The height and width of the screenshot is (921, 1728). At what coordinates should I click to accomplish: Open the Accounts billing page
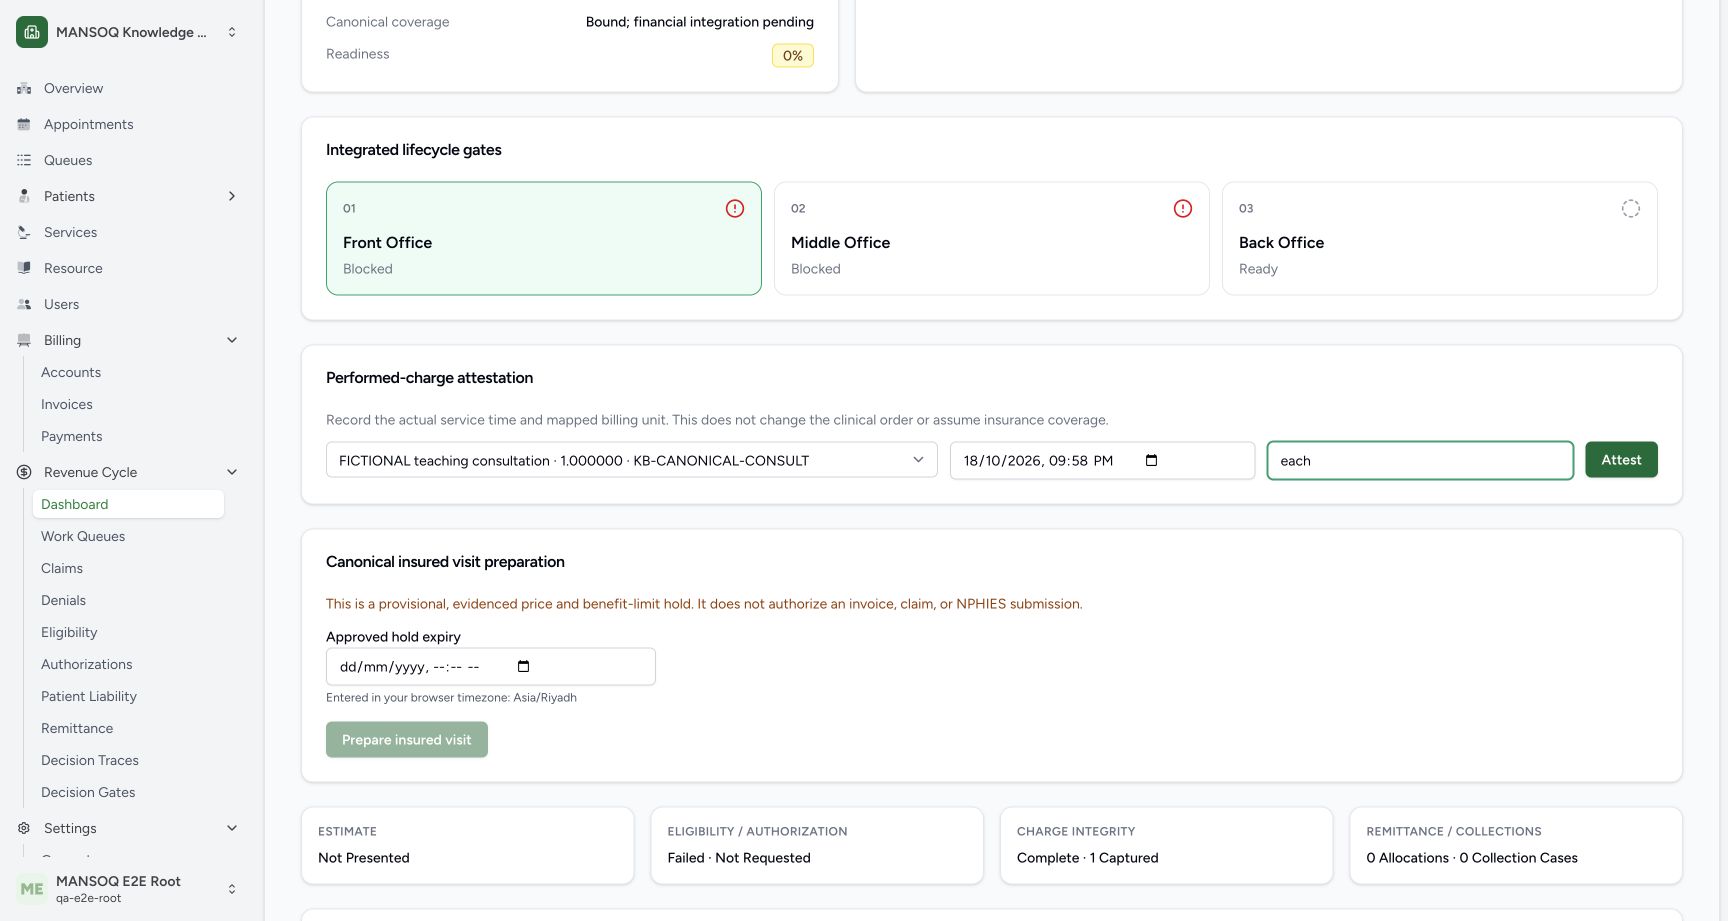tap(71, 372)
